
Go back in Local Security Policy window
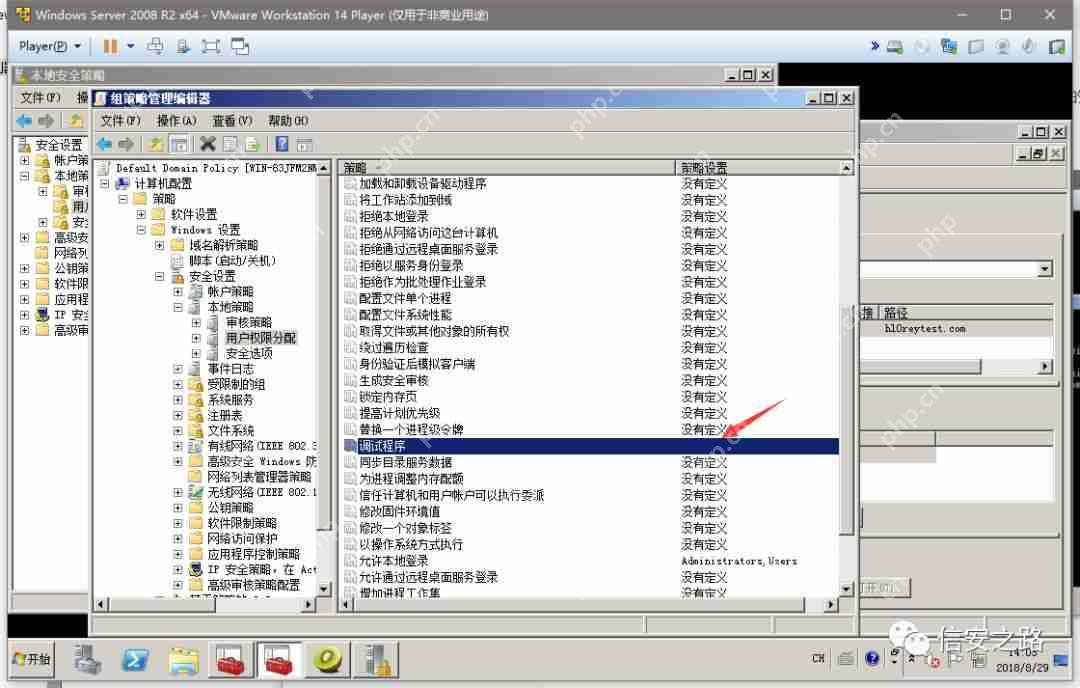click(x=24, y=121)
